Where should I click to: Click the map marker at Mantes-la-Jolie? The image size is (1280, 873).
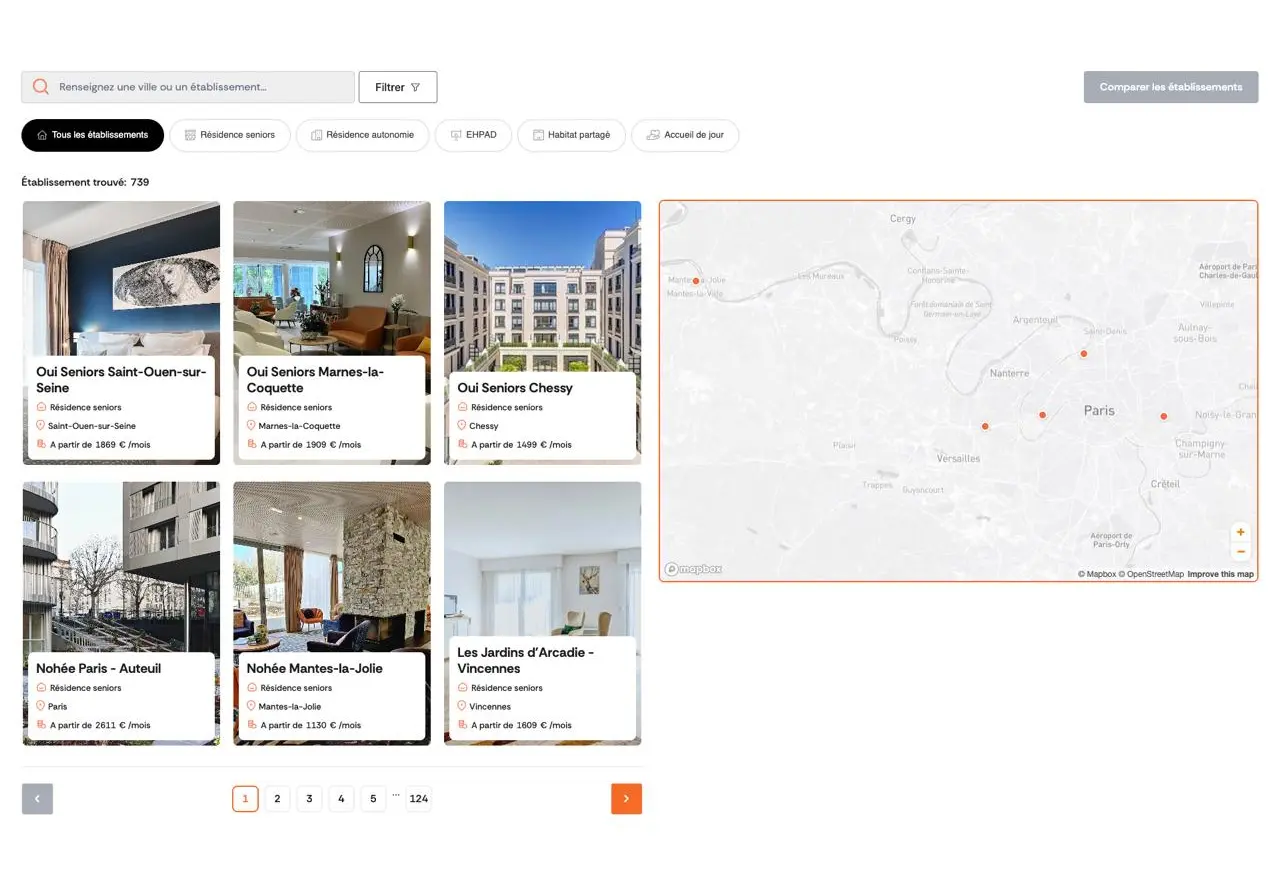click(696, 281)
